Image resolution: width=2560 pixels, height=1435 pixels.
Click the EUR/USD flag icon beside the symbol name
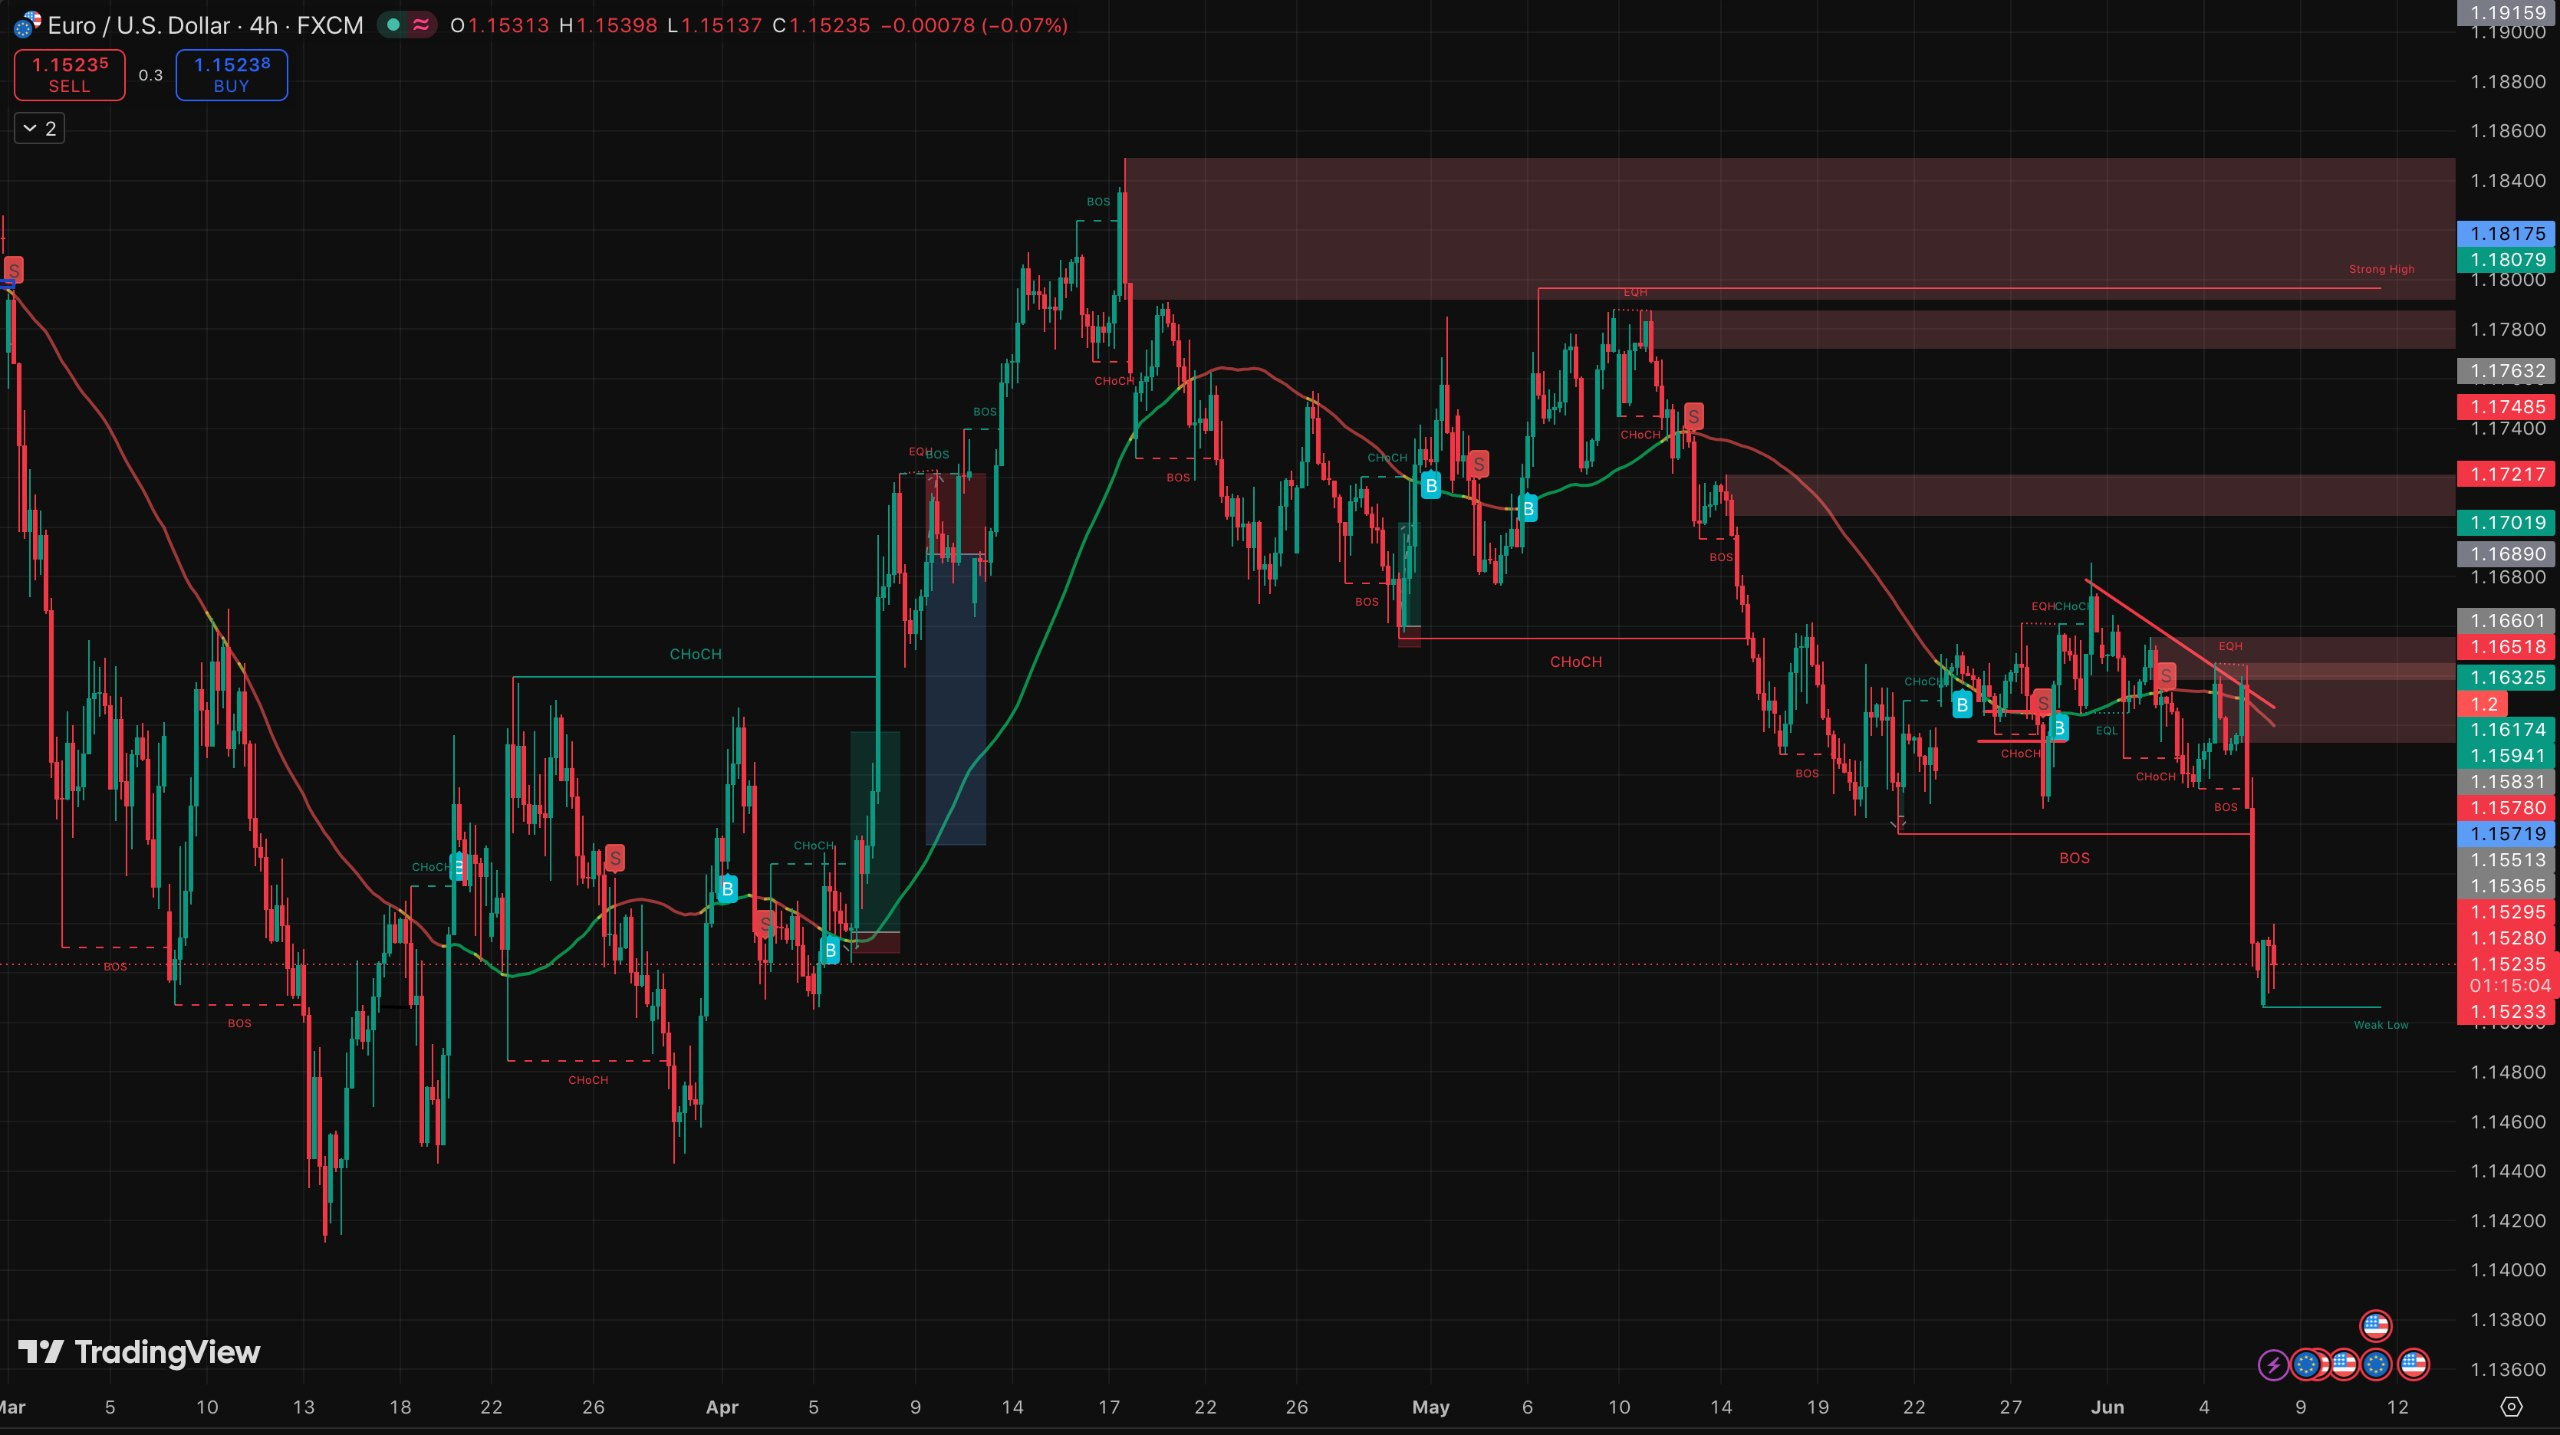(x=27, y=24)
